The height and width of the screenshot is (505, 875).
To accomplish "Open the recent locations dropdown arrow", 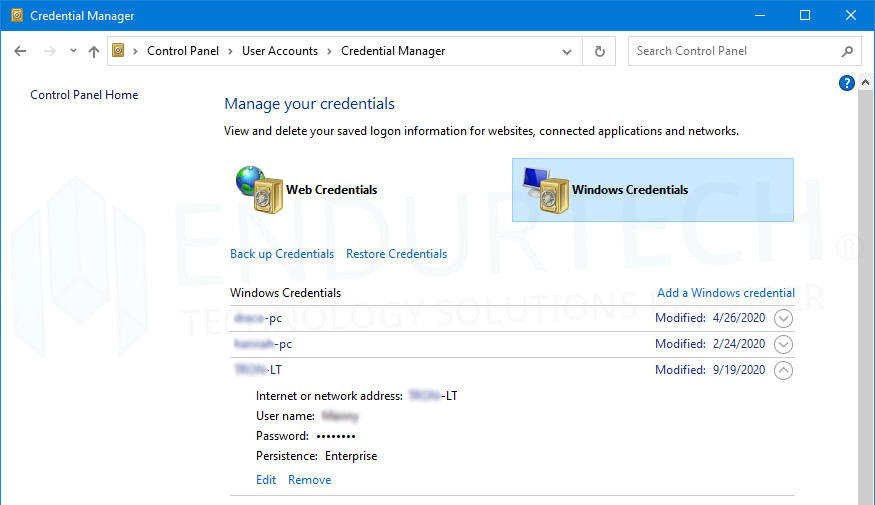I will pos(73,51).
